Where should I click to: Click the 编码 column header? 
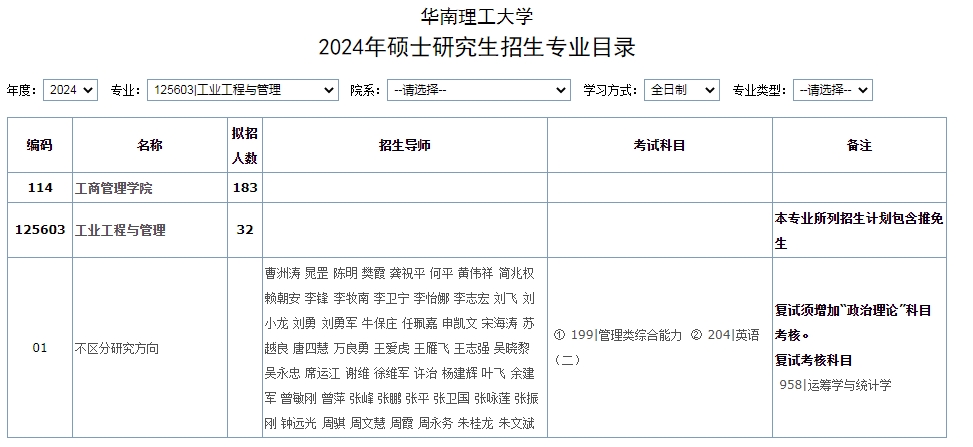[40, 146]
